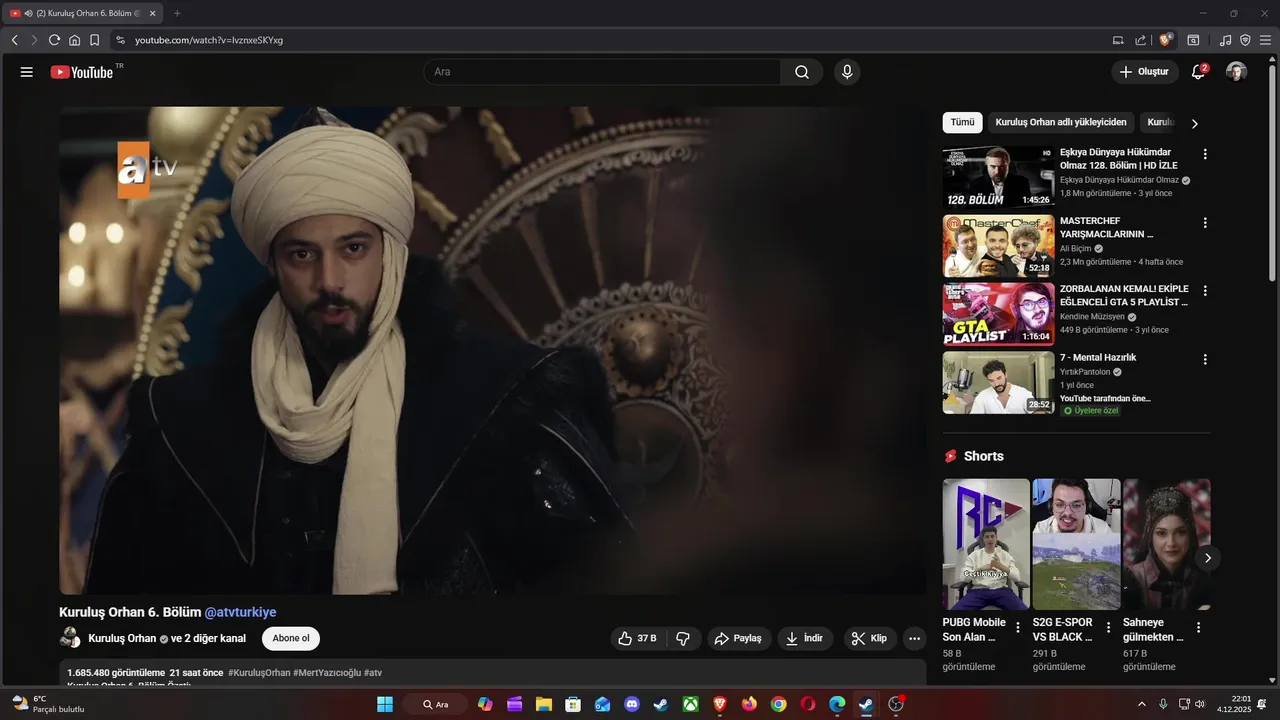Viewport: 1280px width, 720px height.
Task: Open Firefox from the taskbar
Action: (x=749, y=704)
